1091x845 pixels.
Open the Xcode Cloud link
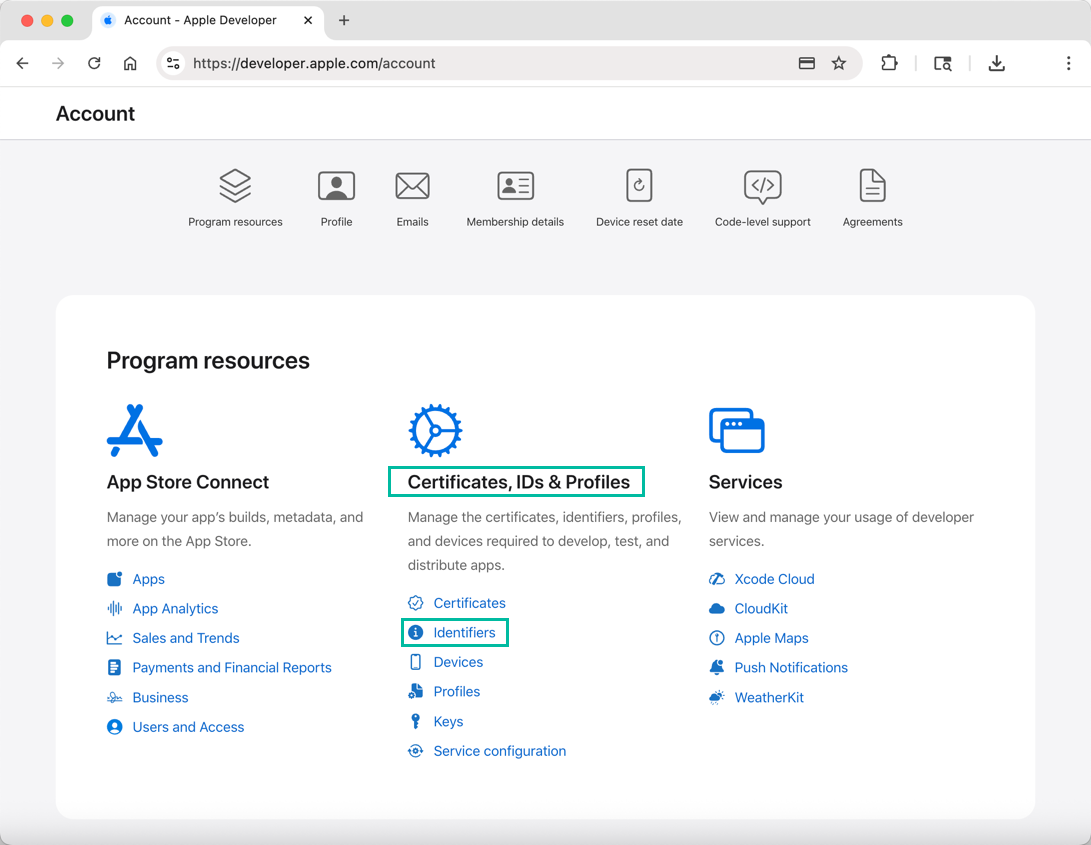point(774,579)
